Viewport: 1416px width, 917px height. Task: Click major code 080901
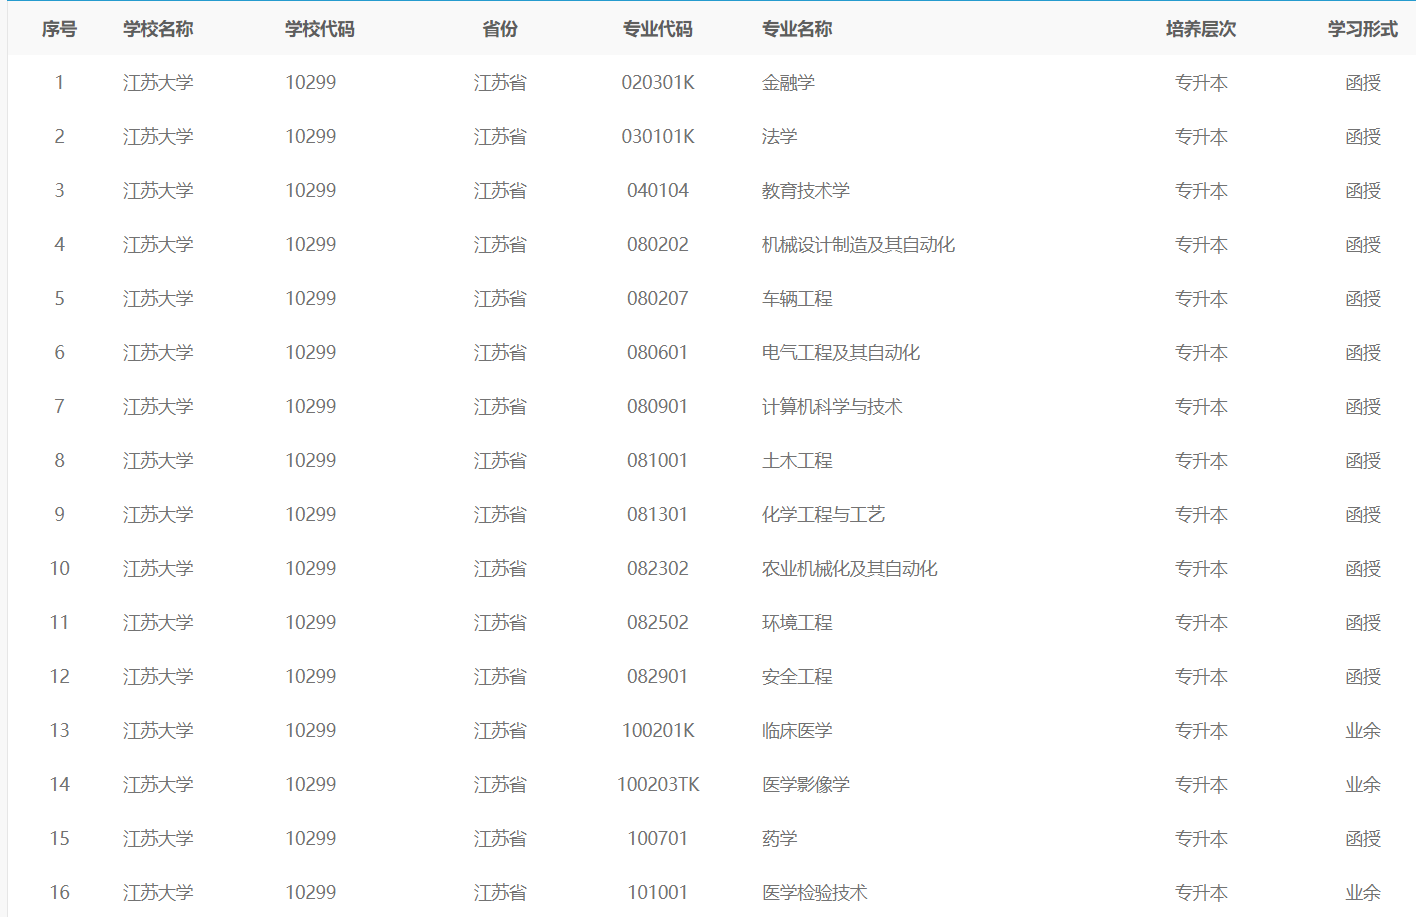tap(658, 407)
